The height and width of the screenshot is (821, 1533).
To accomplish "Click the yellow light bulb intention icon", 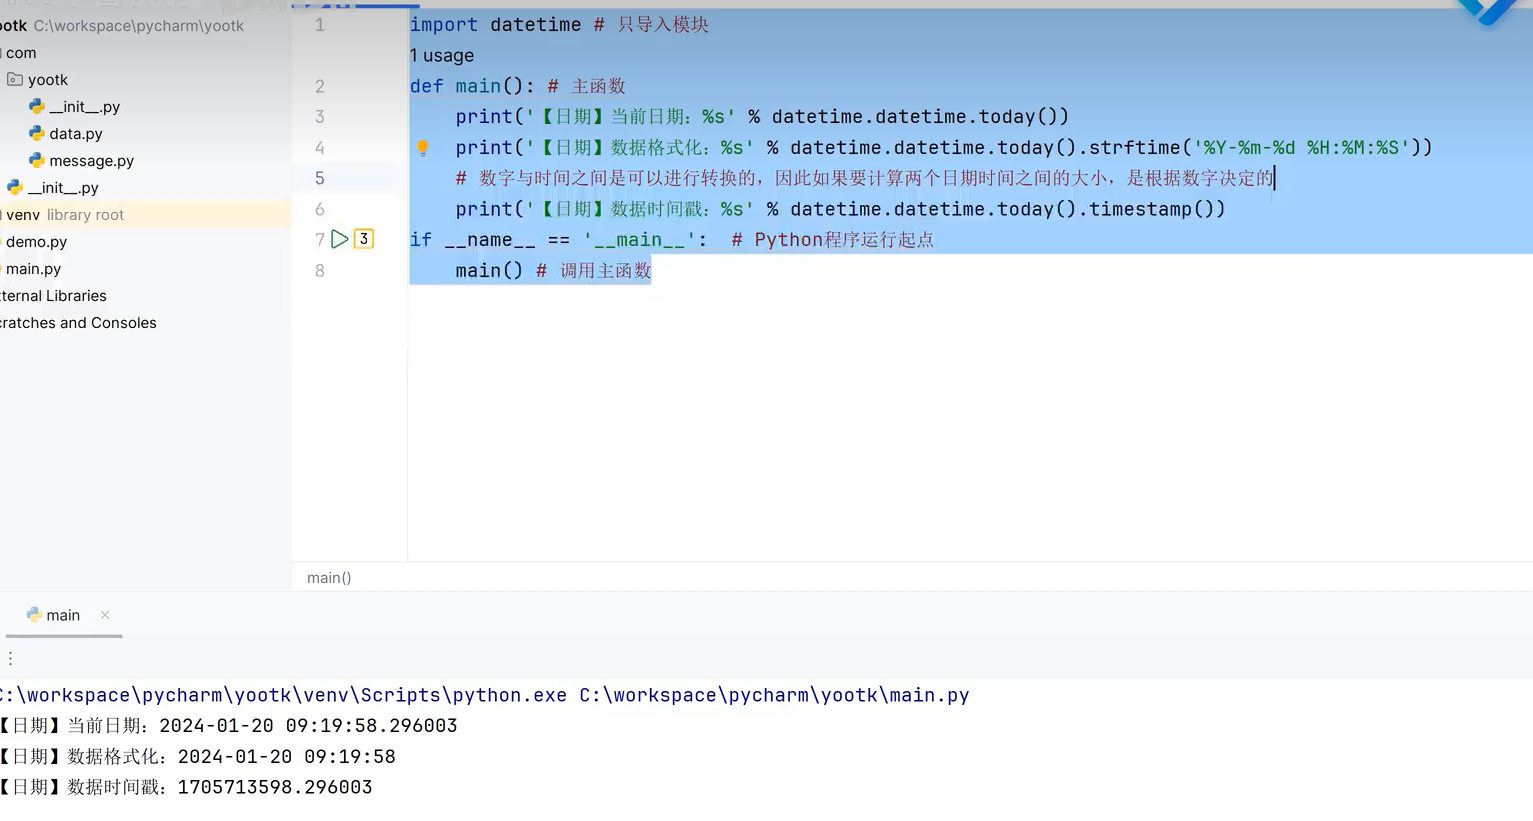I will [x=423, y=148].
